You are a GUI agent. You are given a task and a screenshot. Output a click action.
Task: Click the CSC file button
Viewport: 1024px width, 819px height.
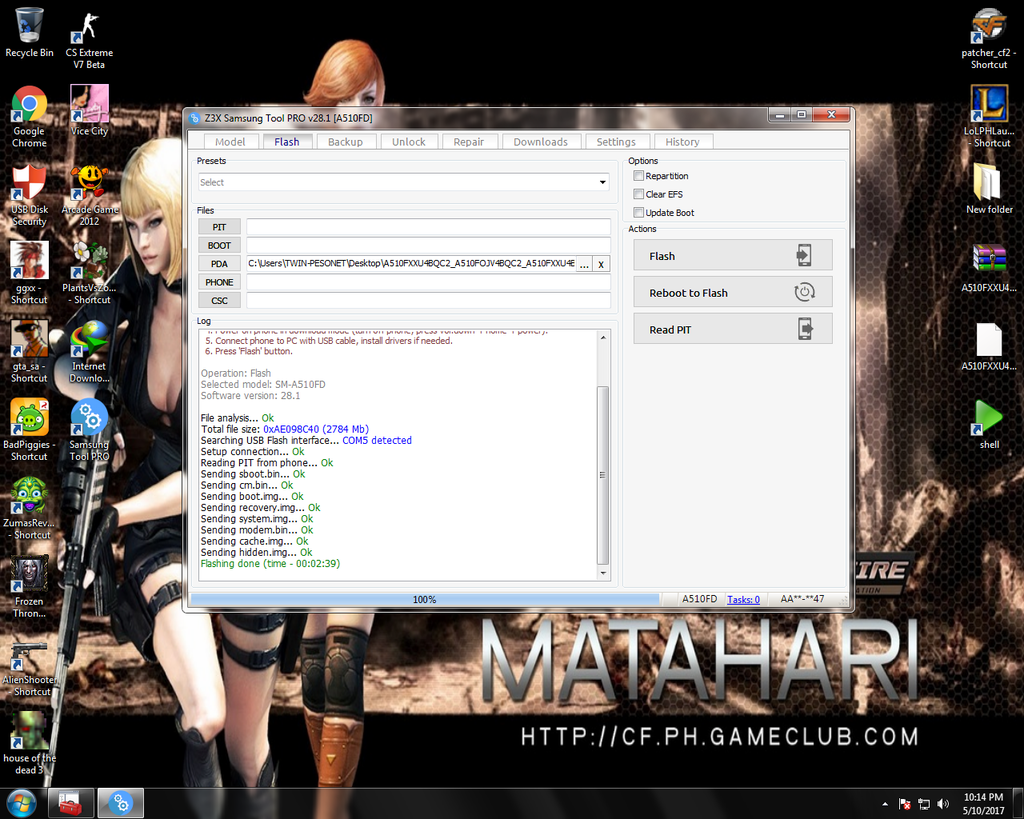(x=219, y=300)
